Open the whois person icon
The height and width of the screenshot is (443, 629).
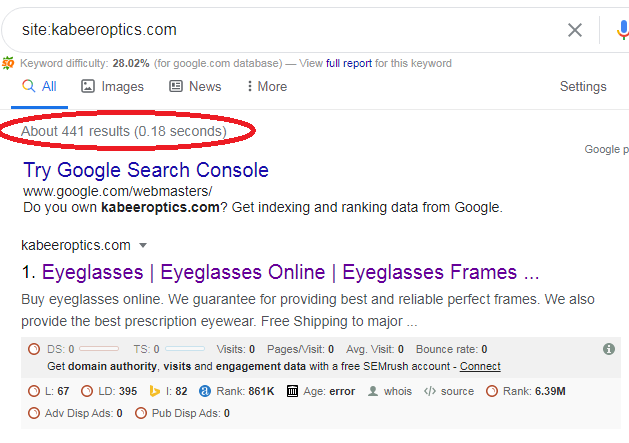pos(373,391)
